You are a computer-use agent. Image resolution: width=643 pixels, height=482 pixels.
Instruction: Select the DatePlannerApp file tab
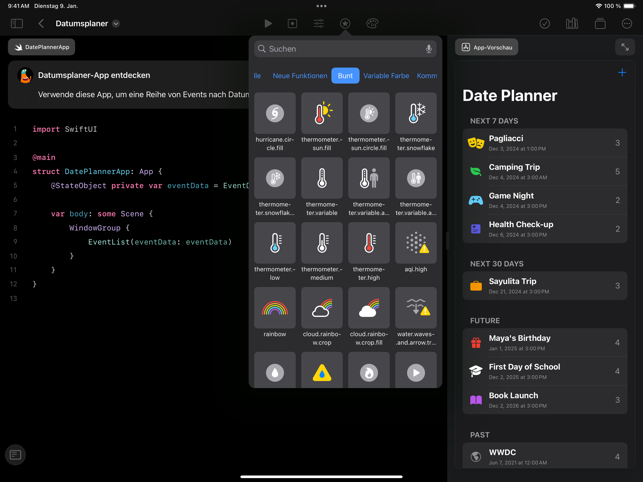41,47
